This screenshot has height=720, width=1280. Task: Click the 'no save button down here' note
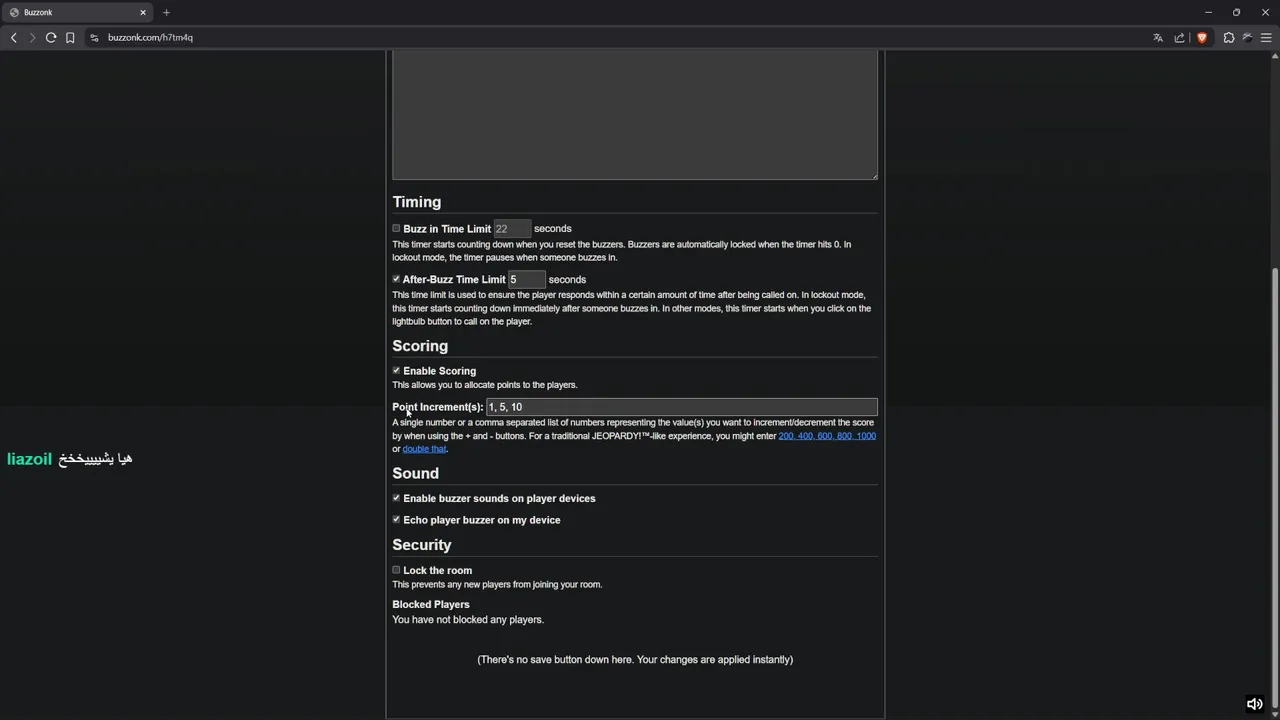click(635, 660)
